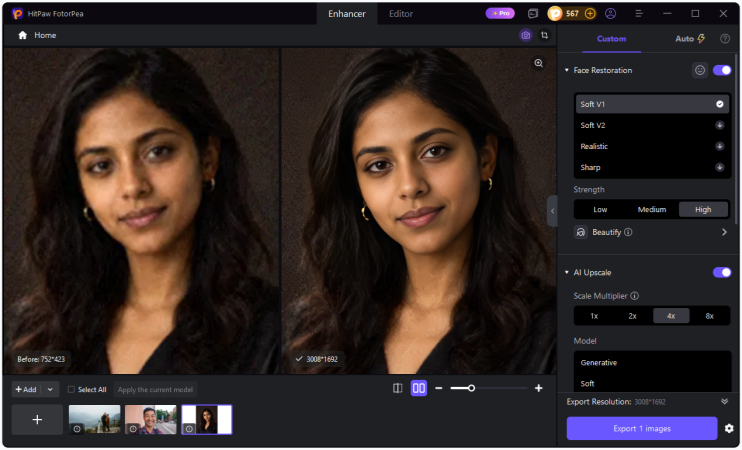Image resolution: width=742 pixels, height=450 pixels.
Task: Click the Scale Multiplier info icon
Action: (x=635, y=296)
